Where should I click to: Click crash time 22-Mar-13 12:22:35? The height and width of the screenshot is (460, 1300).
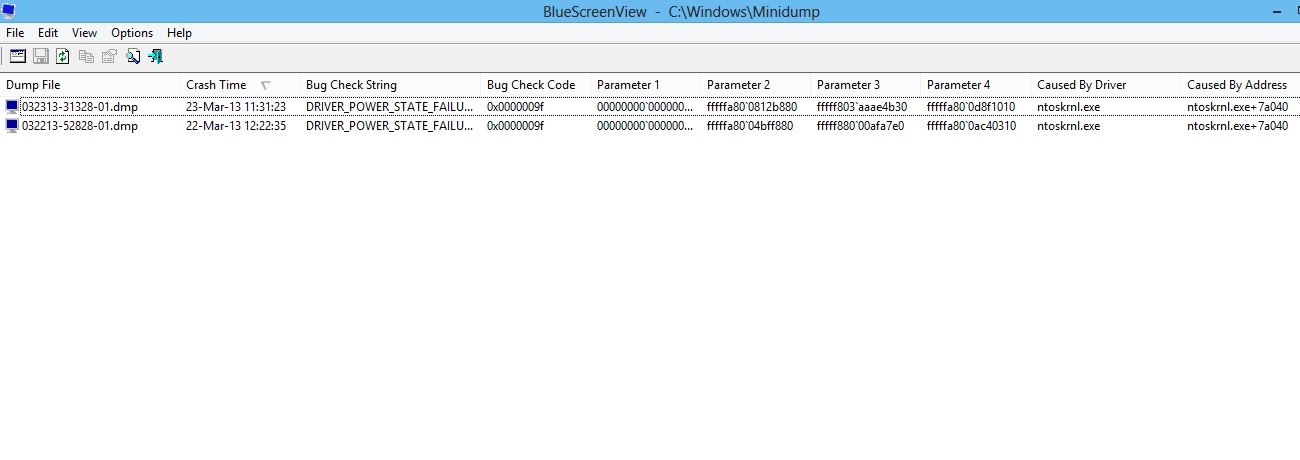pos(236,126)
